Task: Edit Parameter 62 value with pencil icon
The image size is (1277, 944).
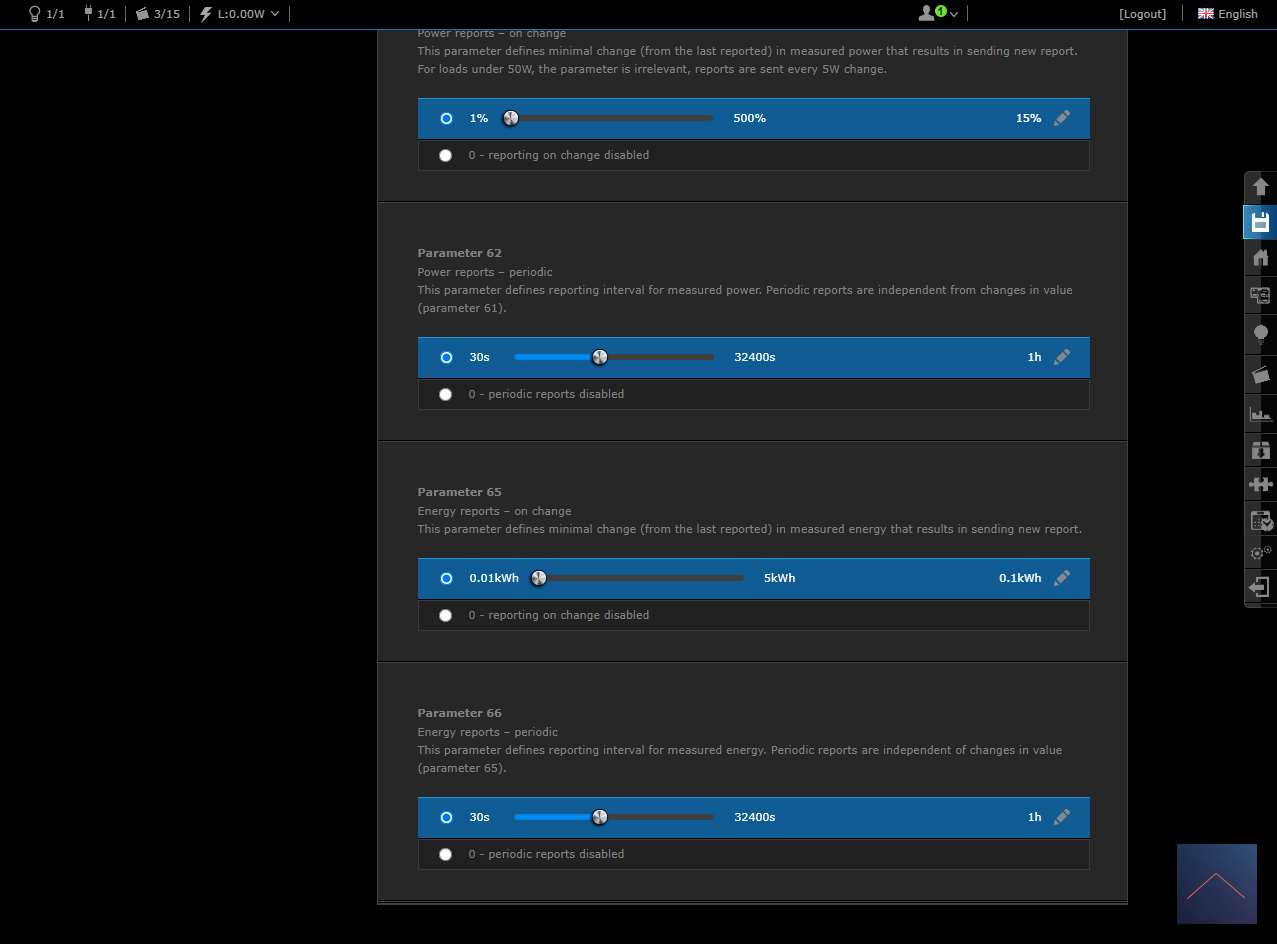Action: point(1062,357)
